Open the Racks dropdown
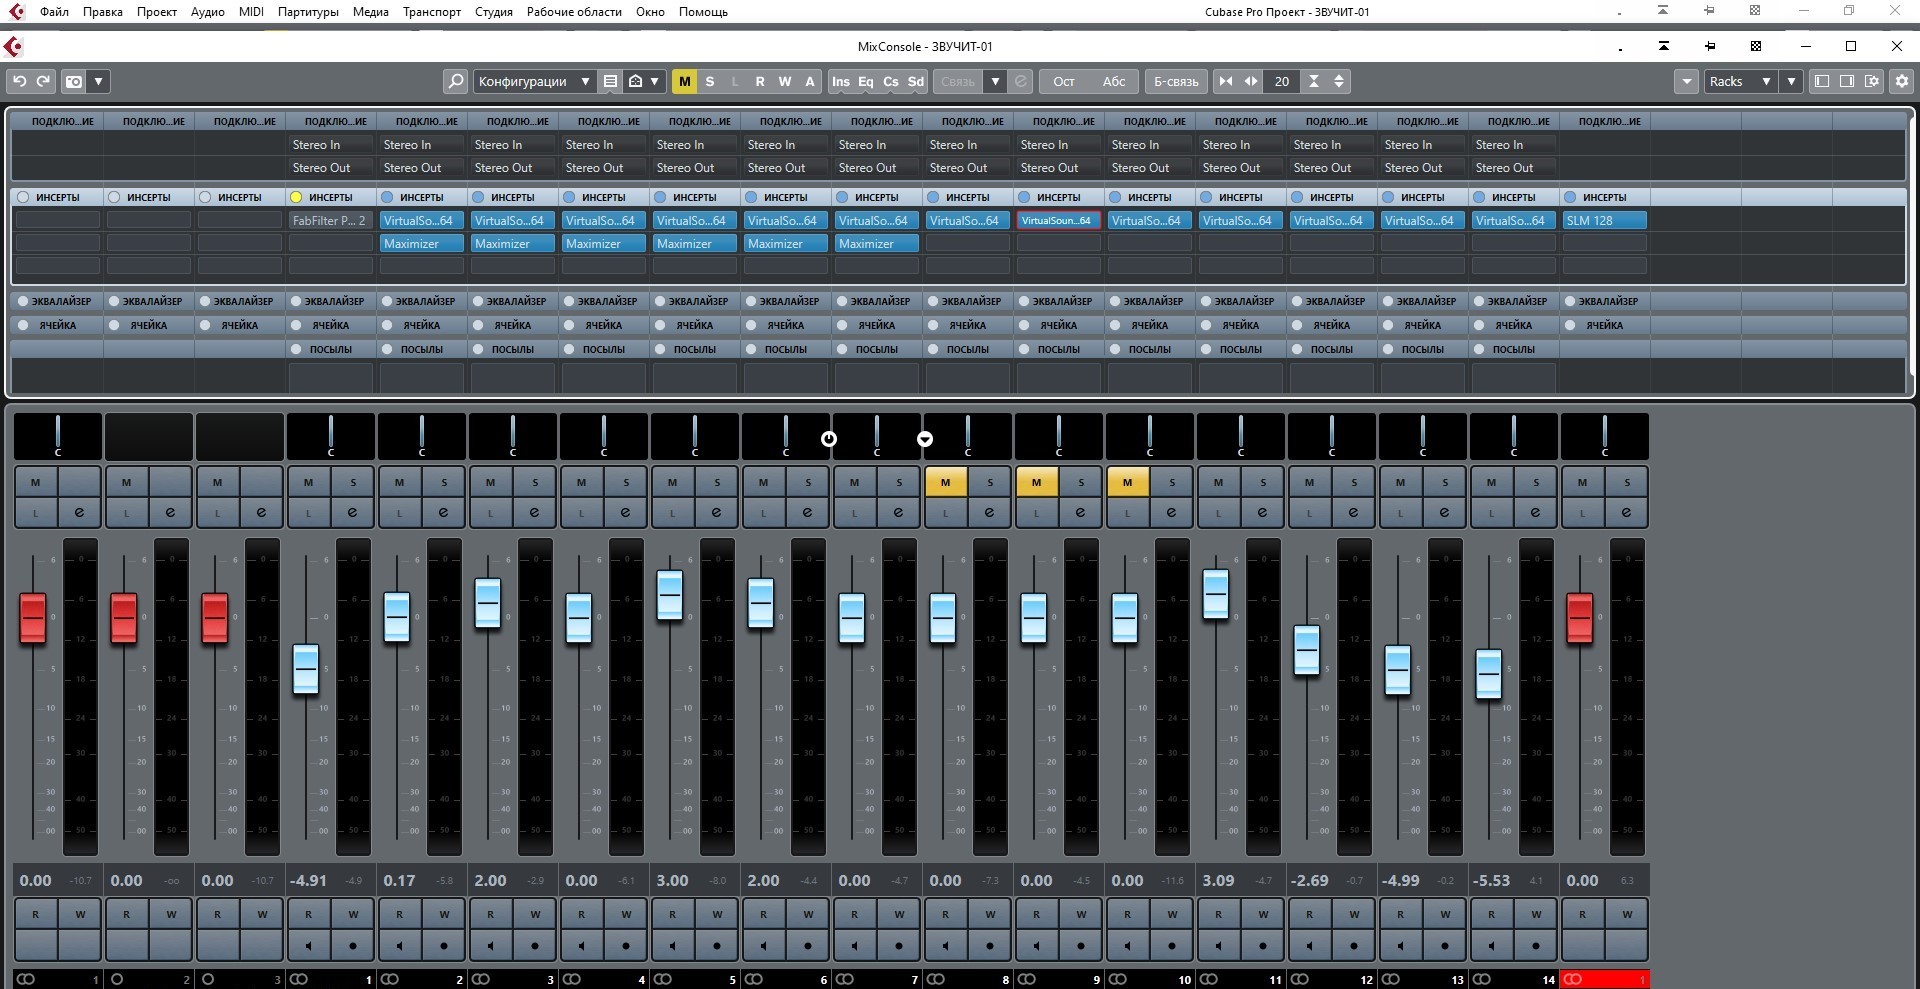Screen dimensions: 1920x989 pyautogui.click(x=1740, y=81)
